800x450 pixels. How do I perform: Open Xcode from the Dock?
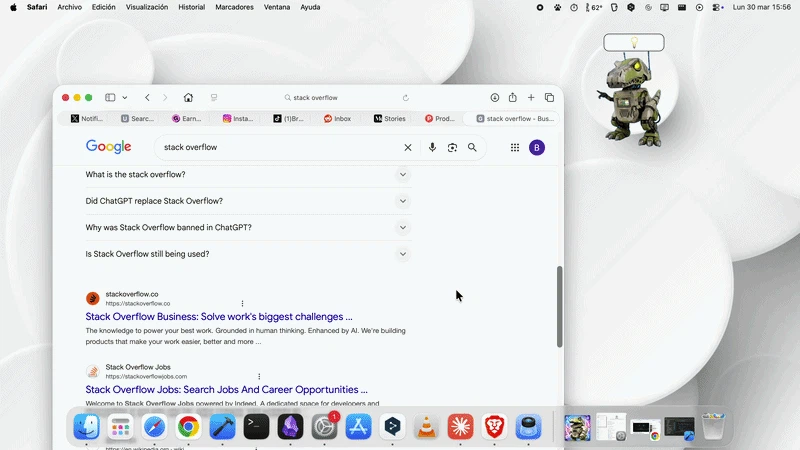click(x=222, y=426)
